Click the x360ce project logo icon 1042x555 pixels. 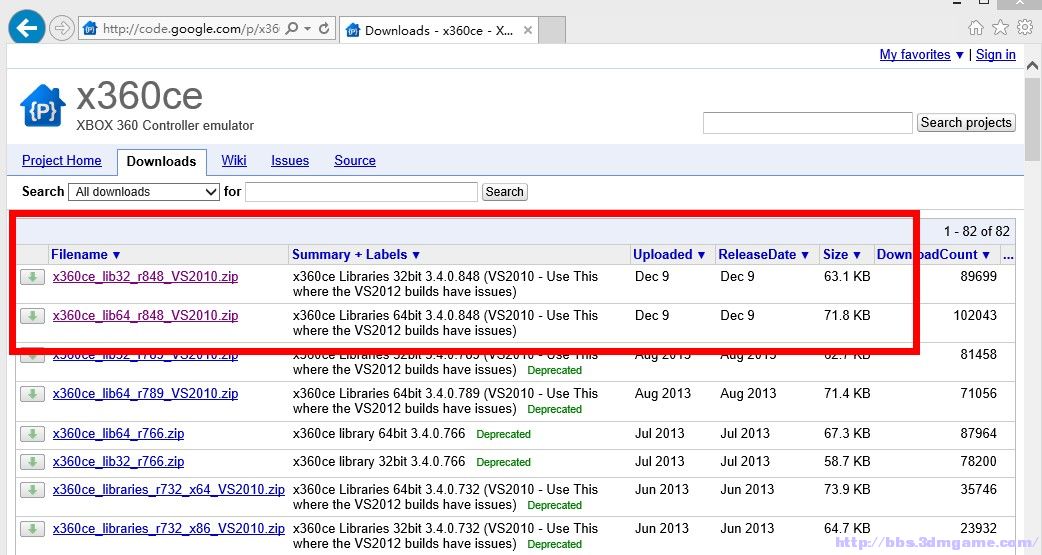pos(43,106)
